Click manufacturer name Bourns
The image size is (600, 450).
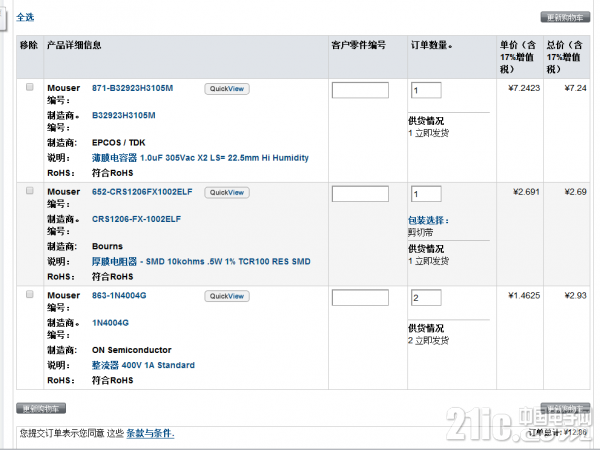(107, 246)
